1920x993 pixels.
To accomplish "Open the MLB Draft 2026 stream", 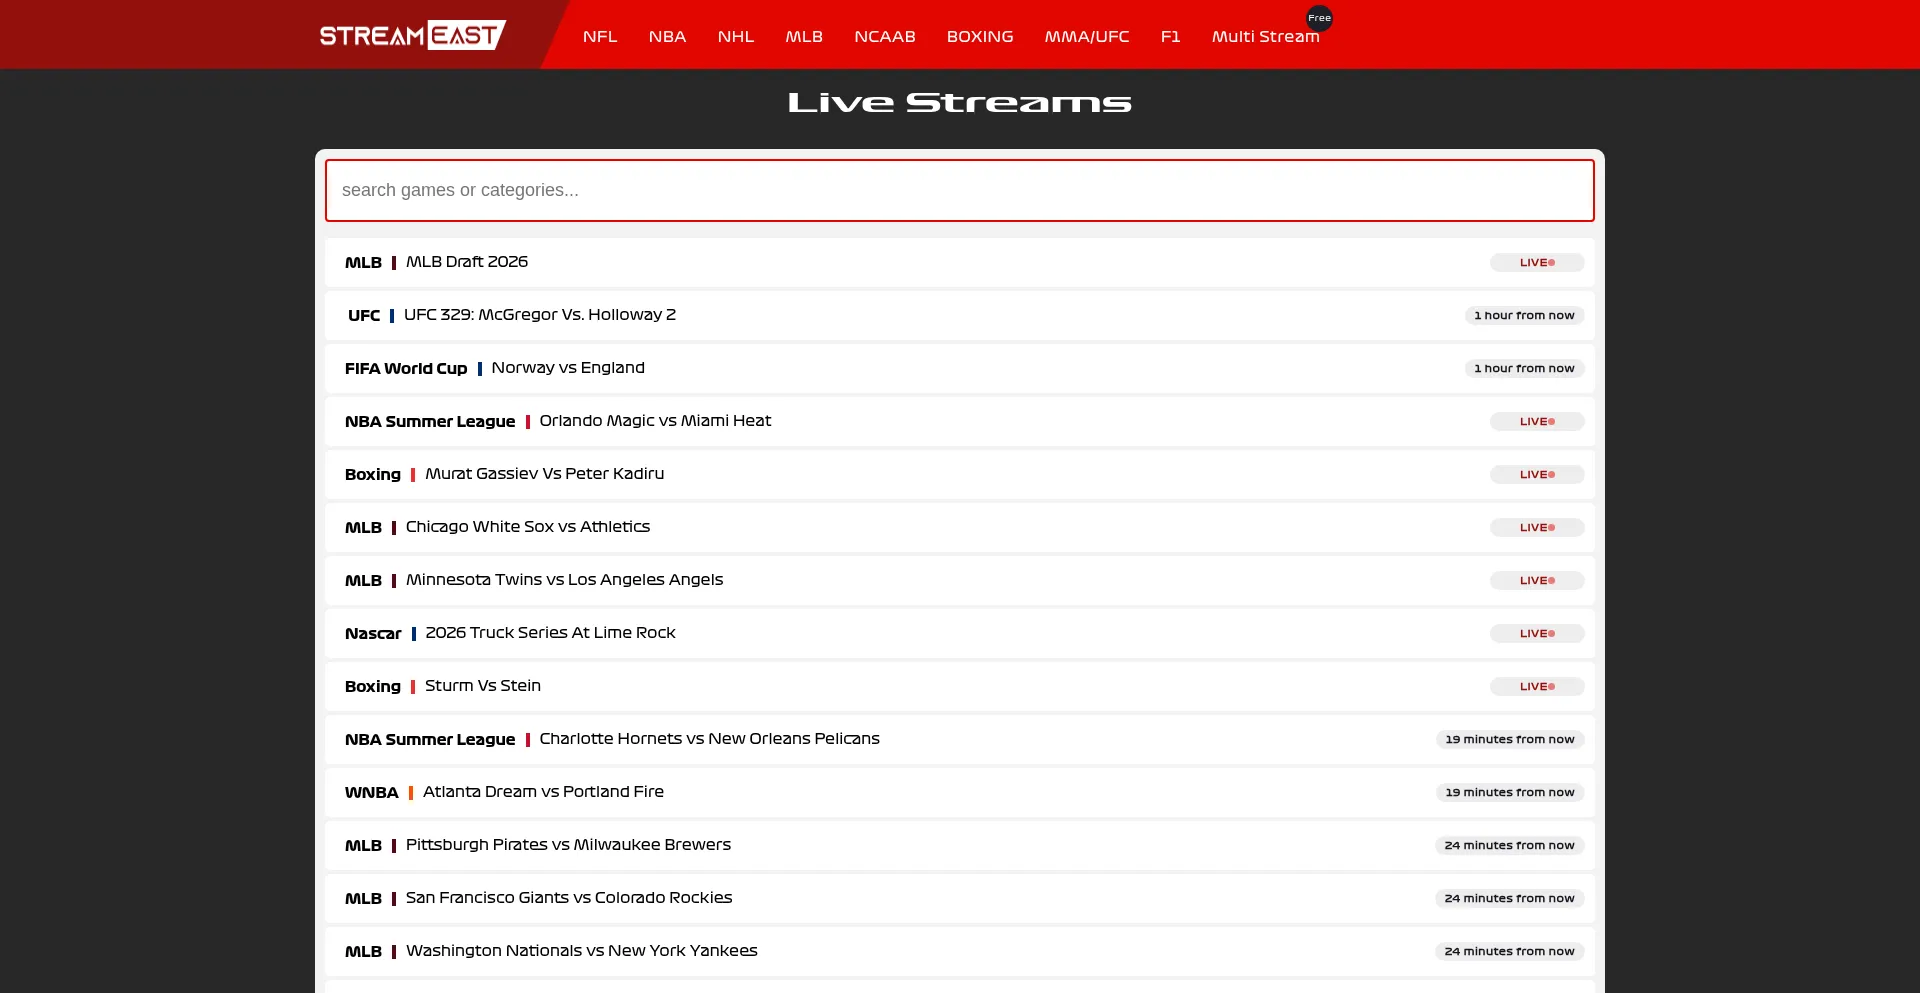I will (960, 262).
